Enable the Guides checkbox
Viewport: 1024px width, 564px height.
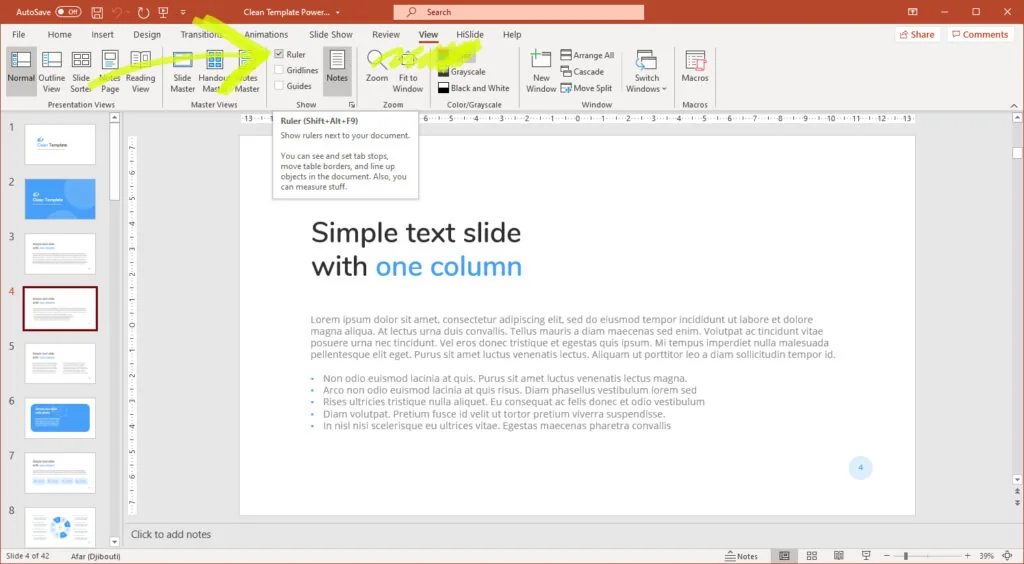[279, 86]
